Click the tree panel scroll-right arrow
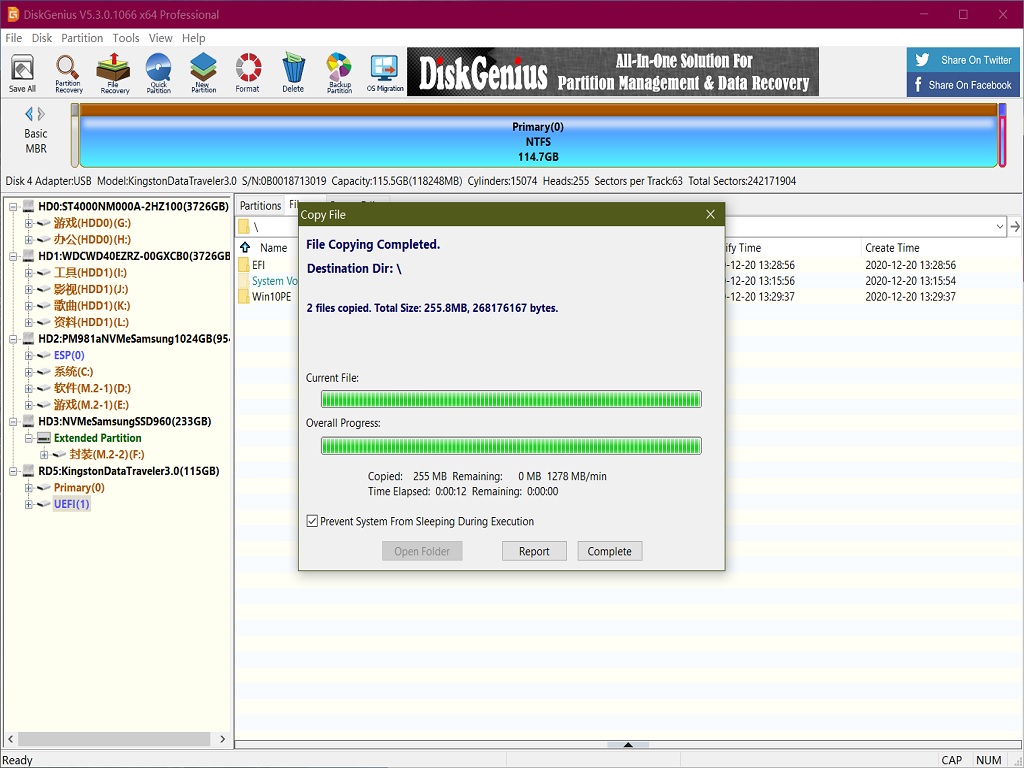Image resolution: width=1024 pixels, height=768 pixels. point(222,739)
